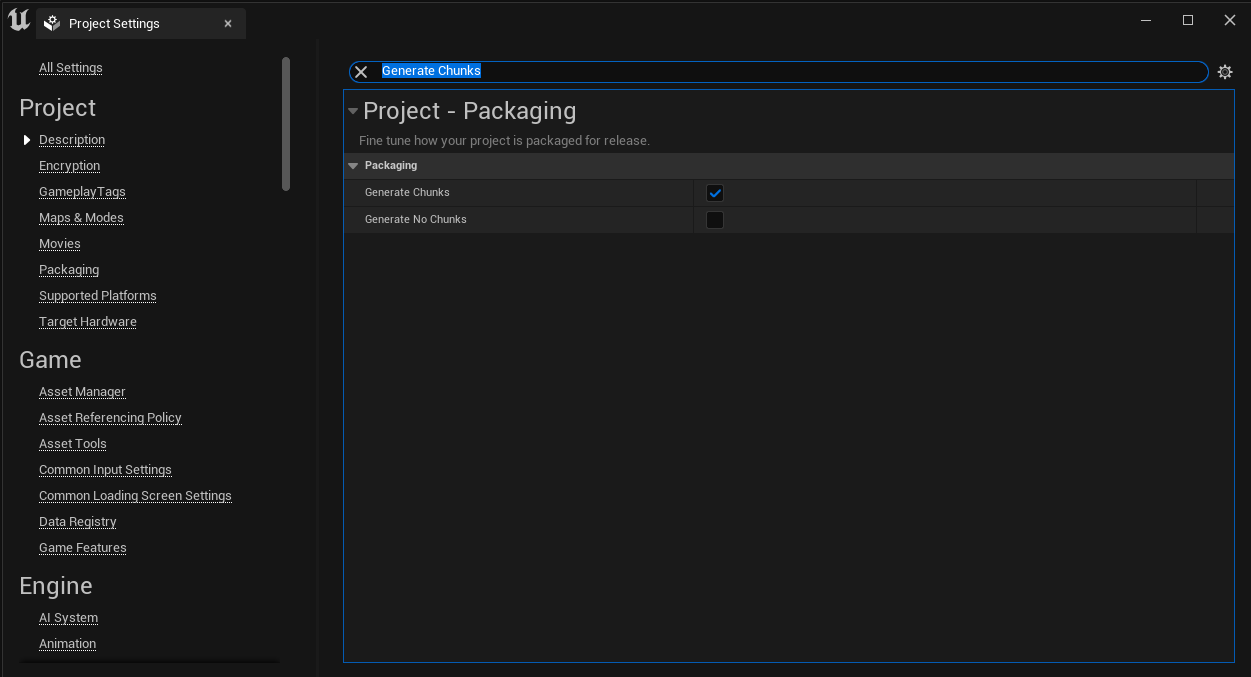This screenshot has width=1251, height=677.
Task: Collapse the Packaging category header
Action: [x=352, y=165]
